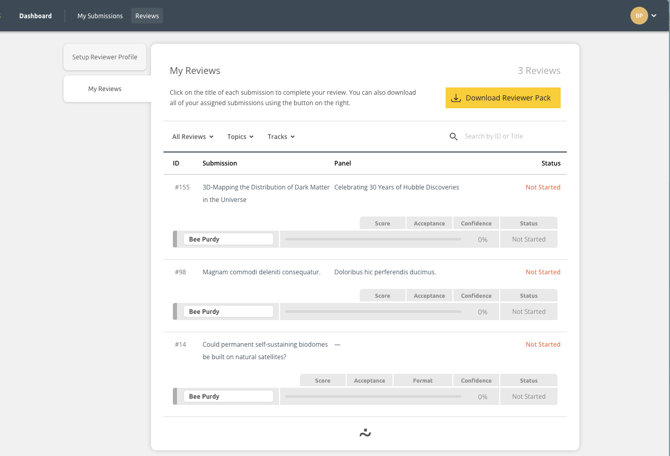670x456 pixels.
Task: Go to the Dashboard page
Action: (x=35, y=16)
